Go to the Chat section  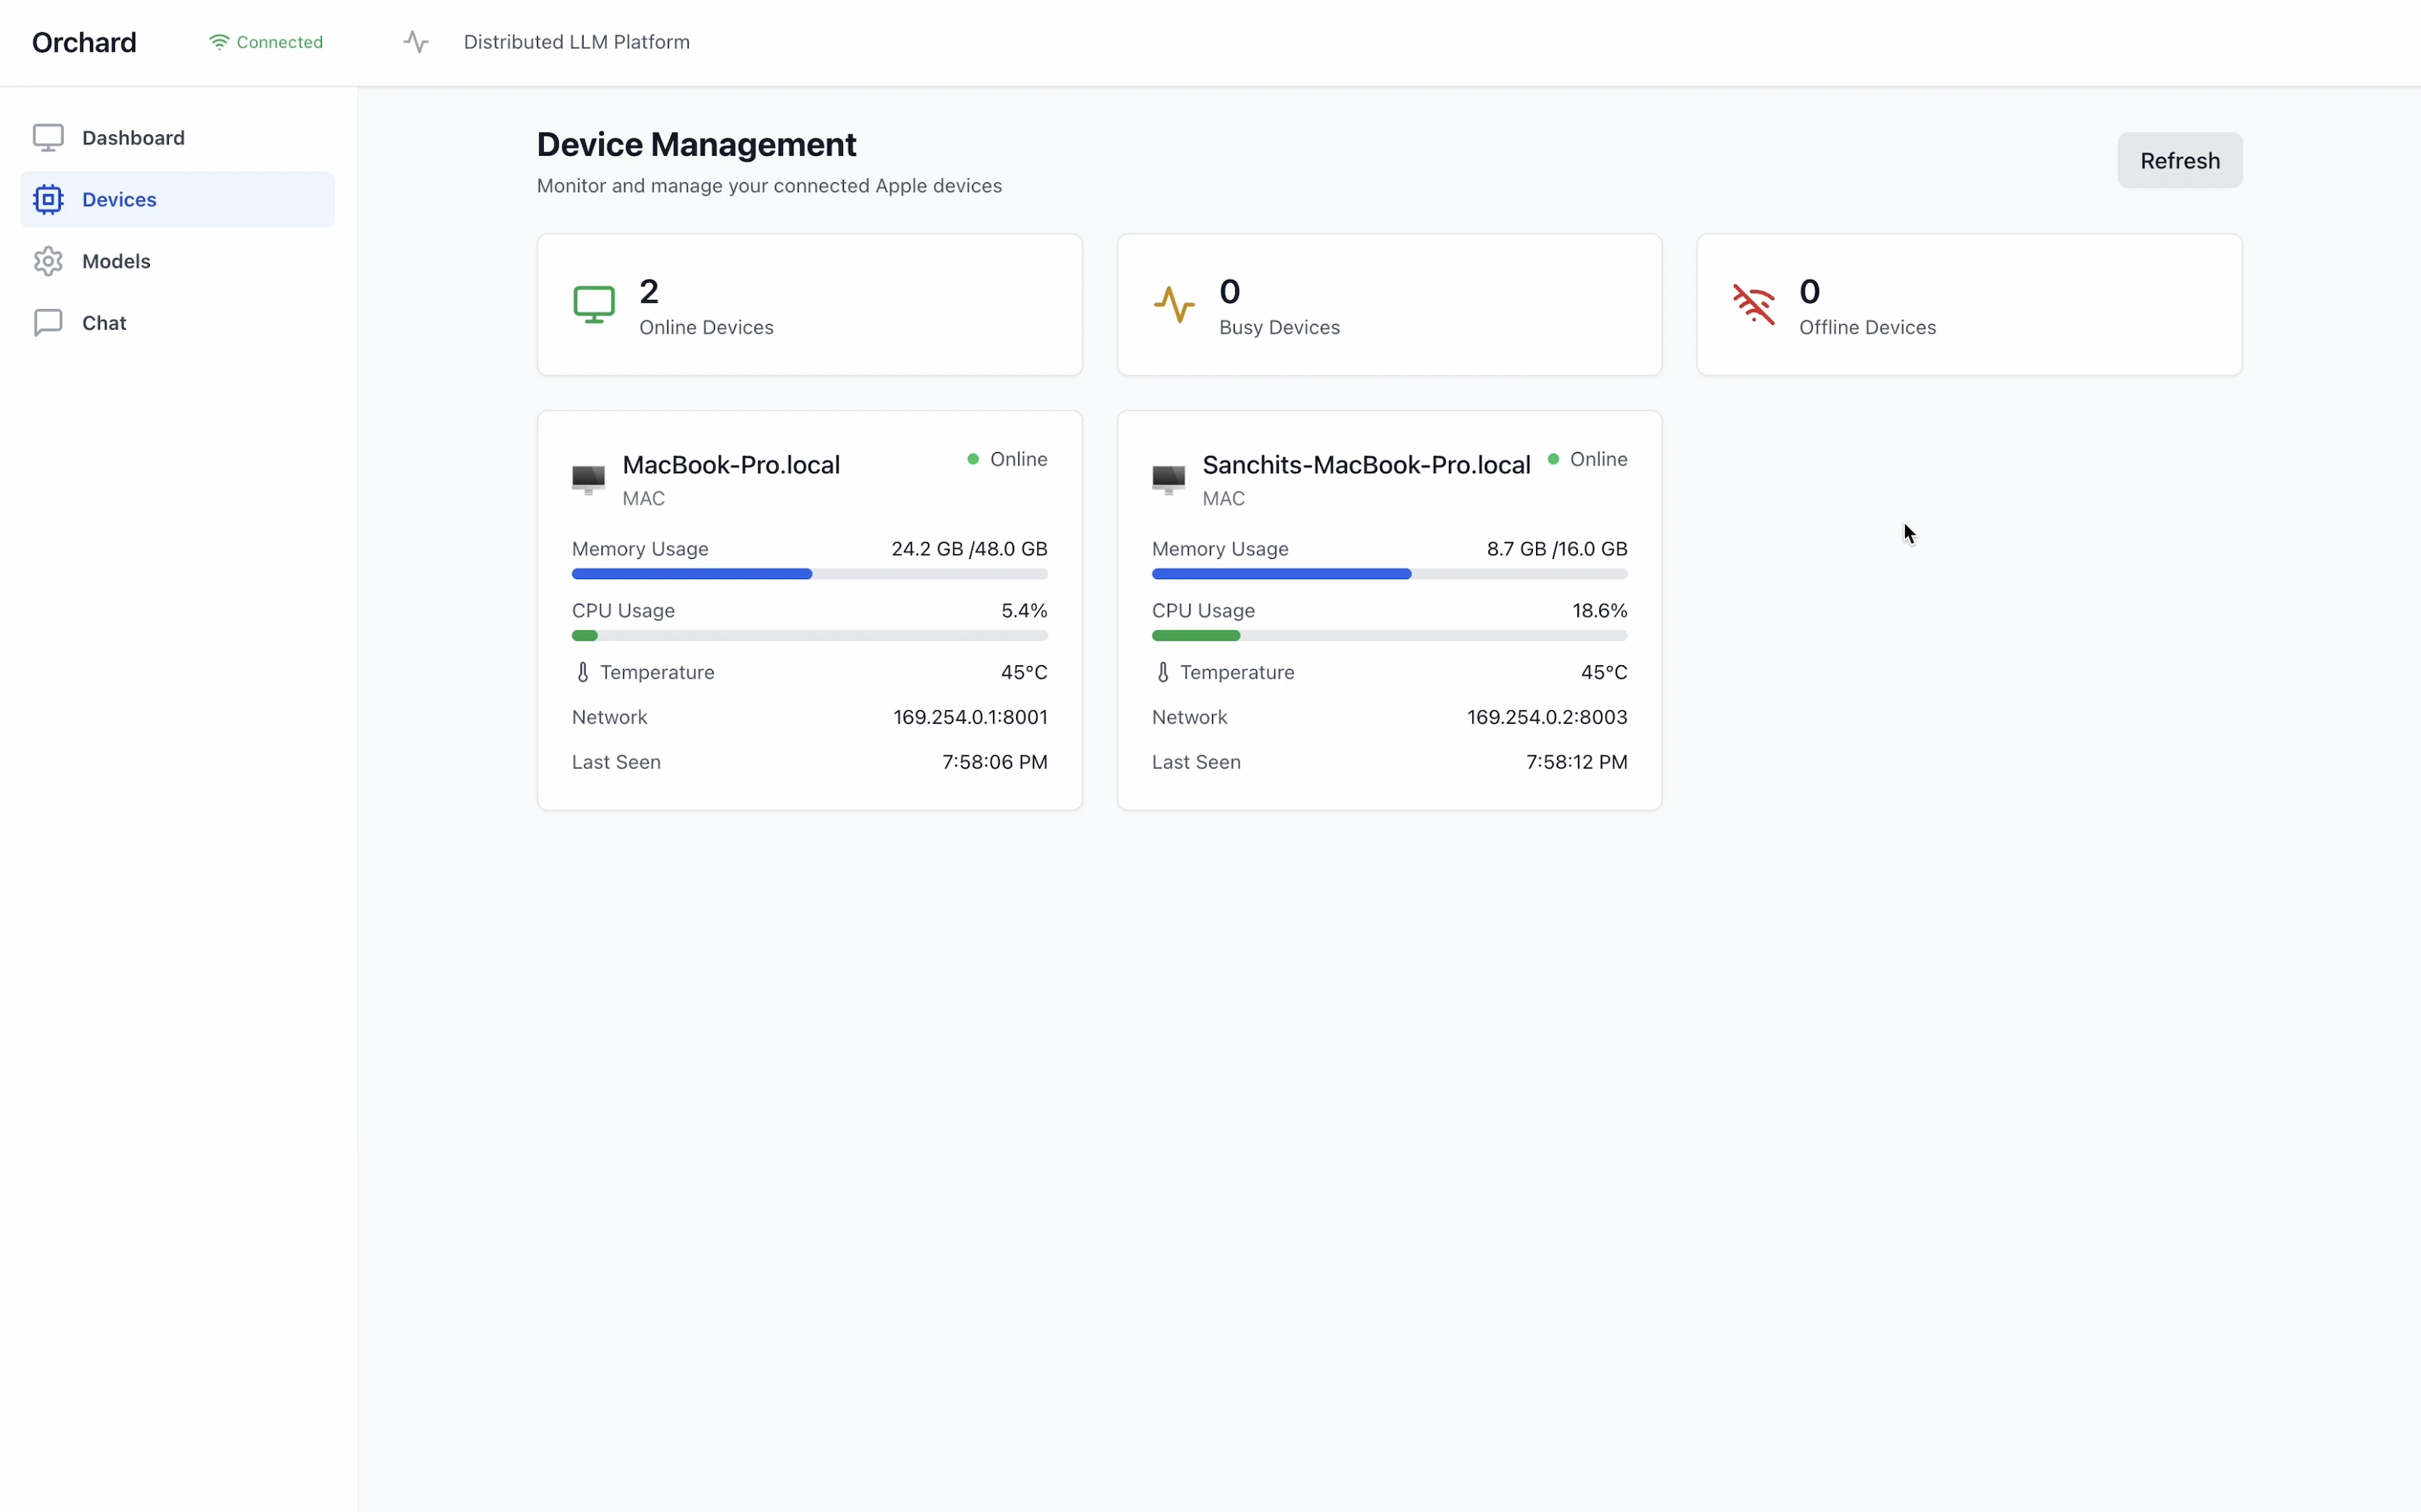click(x=104, y=323)
